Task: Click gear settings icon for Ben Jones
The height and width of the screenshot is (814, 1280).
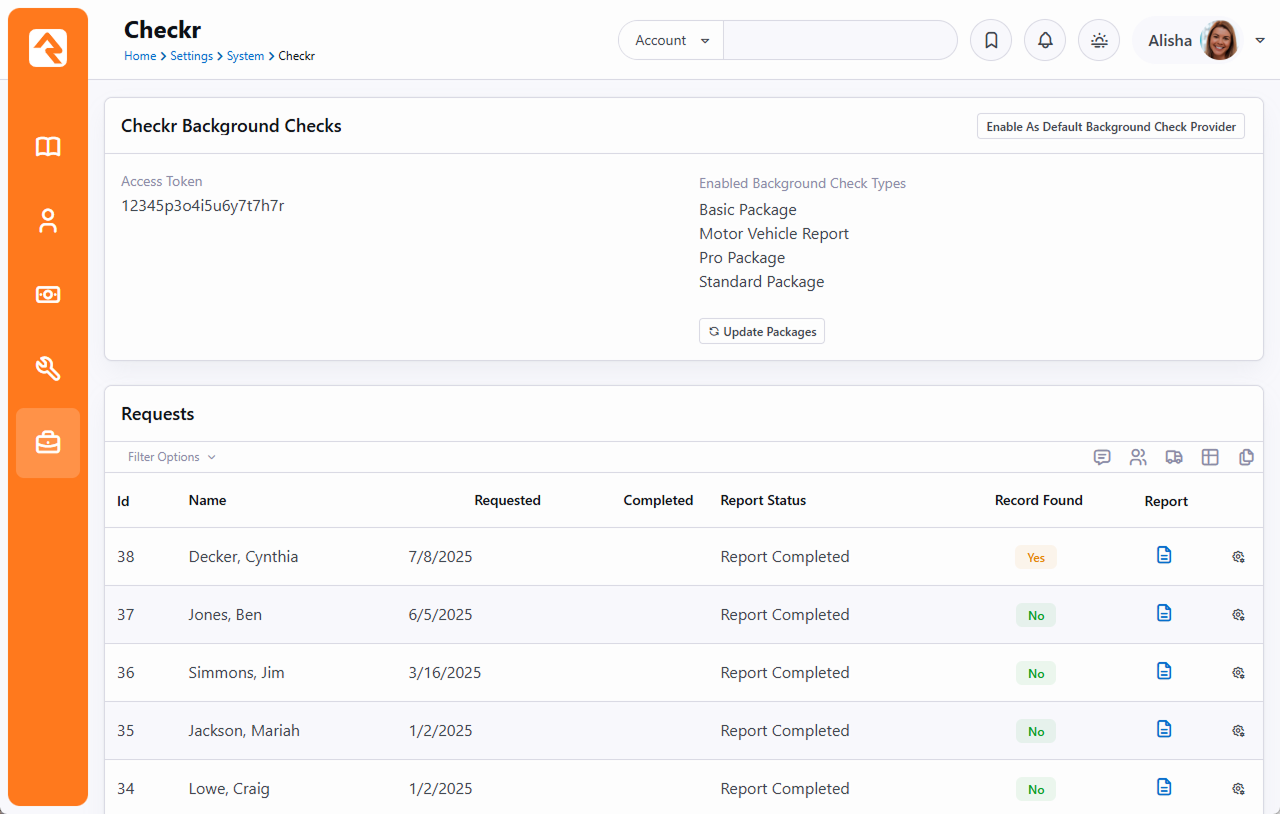Action: [x=1238, y=615]
